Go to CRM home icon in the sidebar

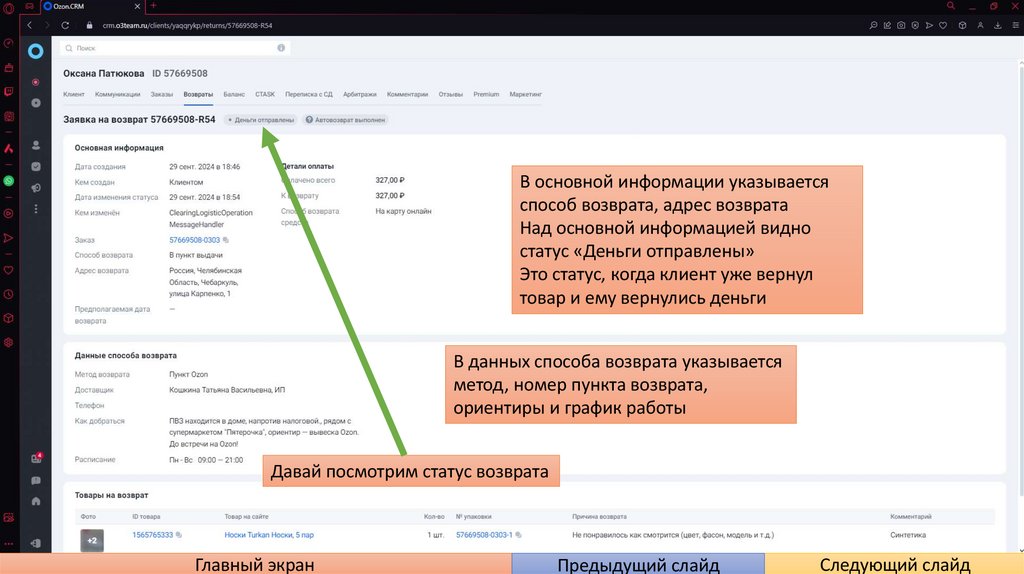[x=36, y=502]
